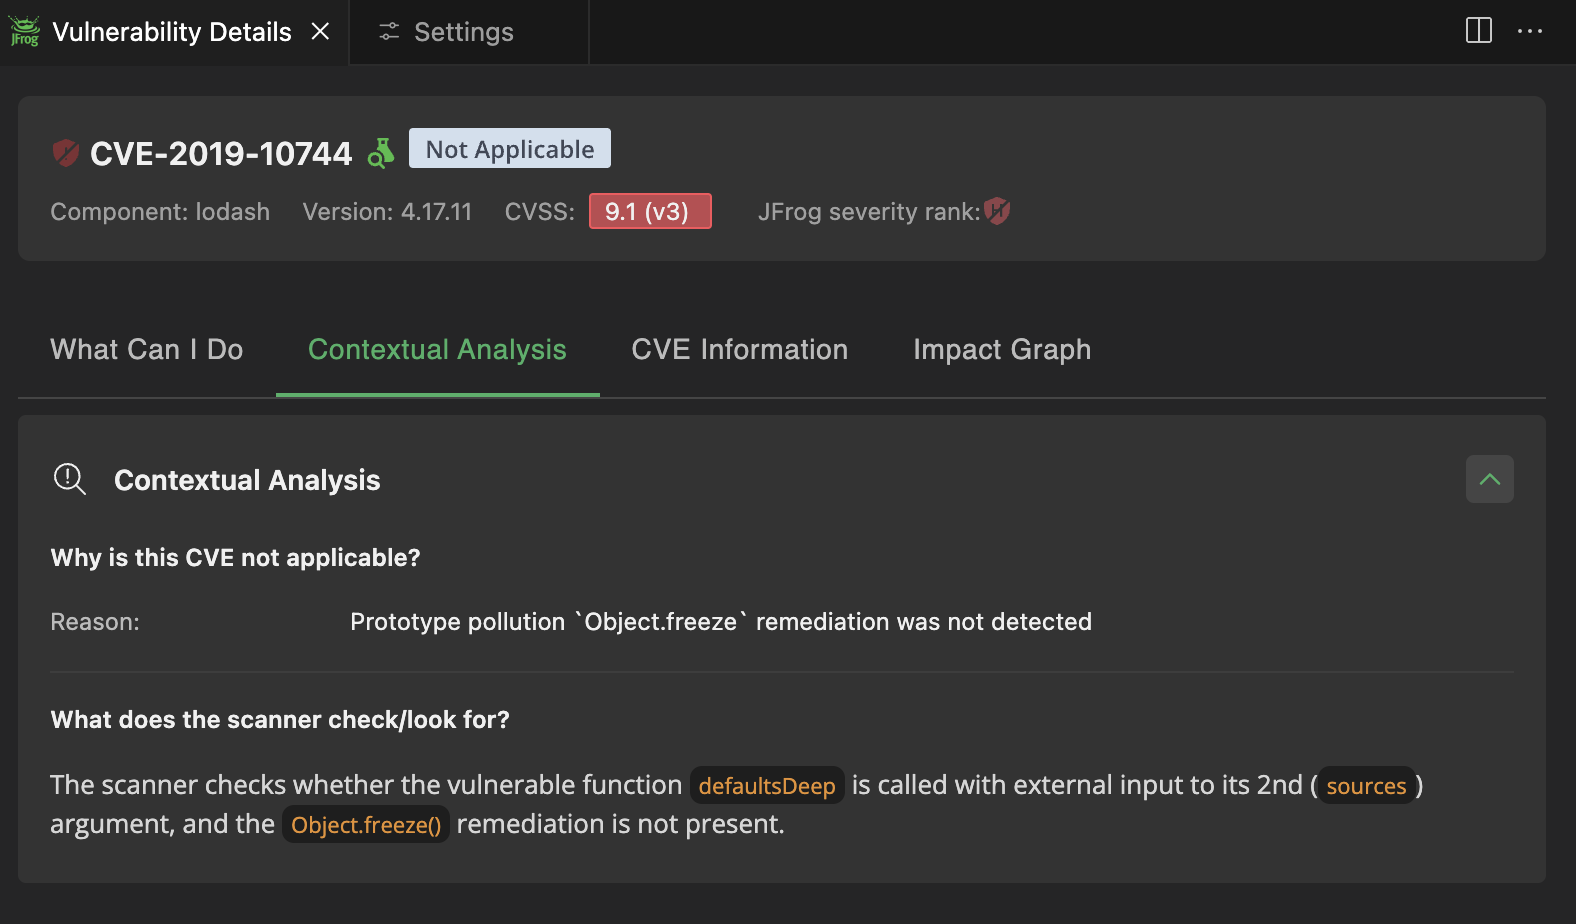Click the red 9.1 (v3) CVSS badge
Screen dimensions: 1576x924
tap(650, 211)
